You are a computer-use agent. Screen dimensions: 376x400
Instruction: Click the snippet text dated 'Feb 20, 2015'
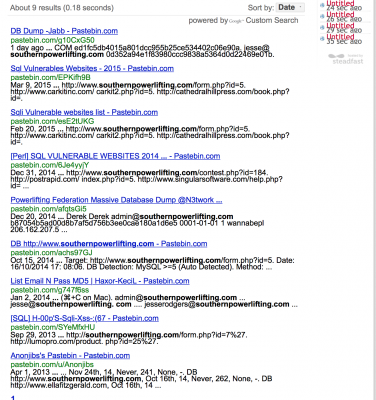pyautogui.click(x=150, y=135)
